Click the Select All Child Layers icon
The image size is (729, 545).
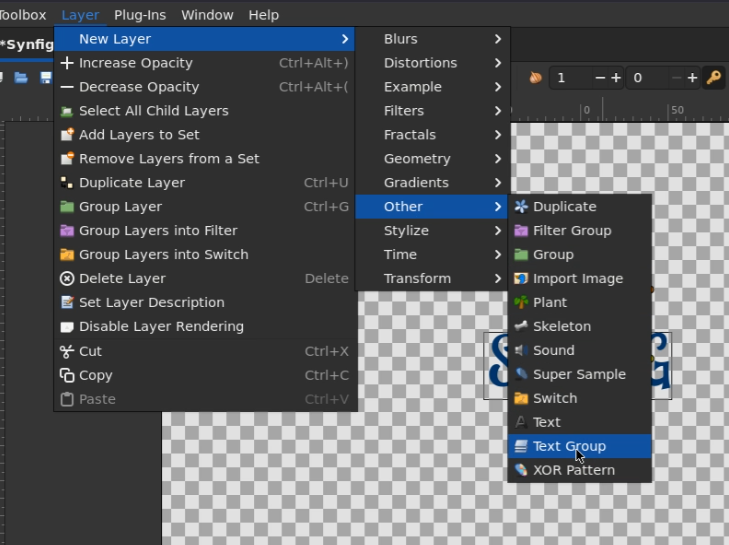click(x=67, y=111)
